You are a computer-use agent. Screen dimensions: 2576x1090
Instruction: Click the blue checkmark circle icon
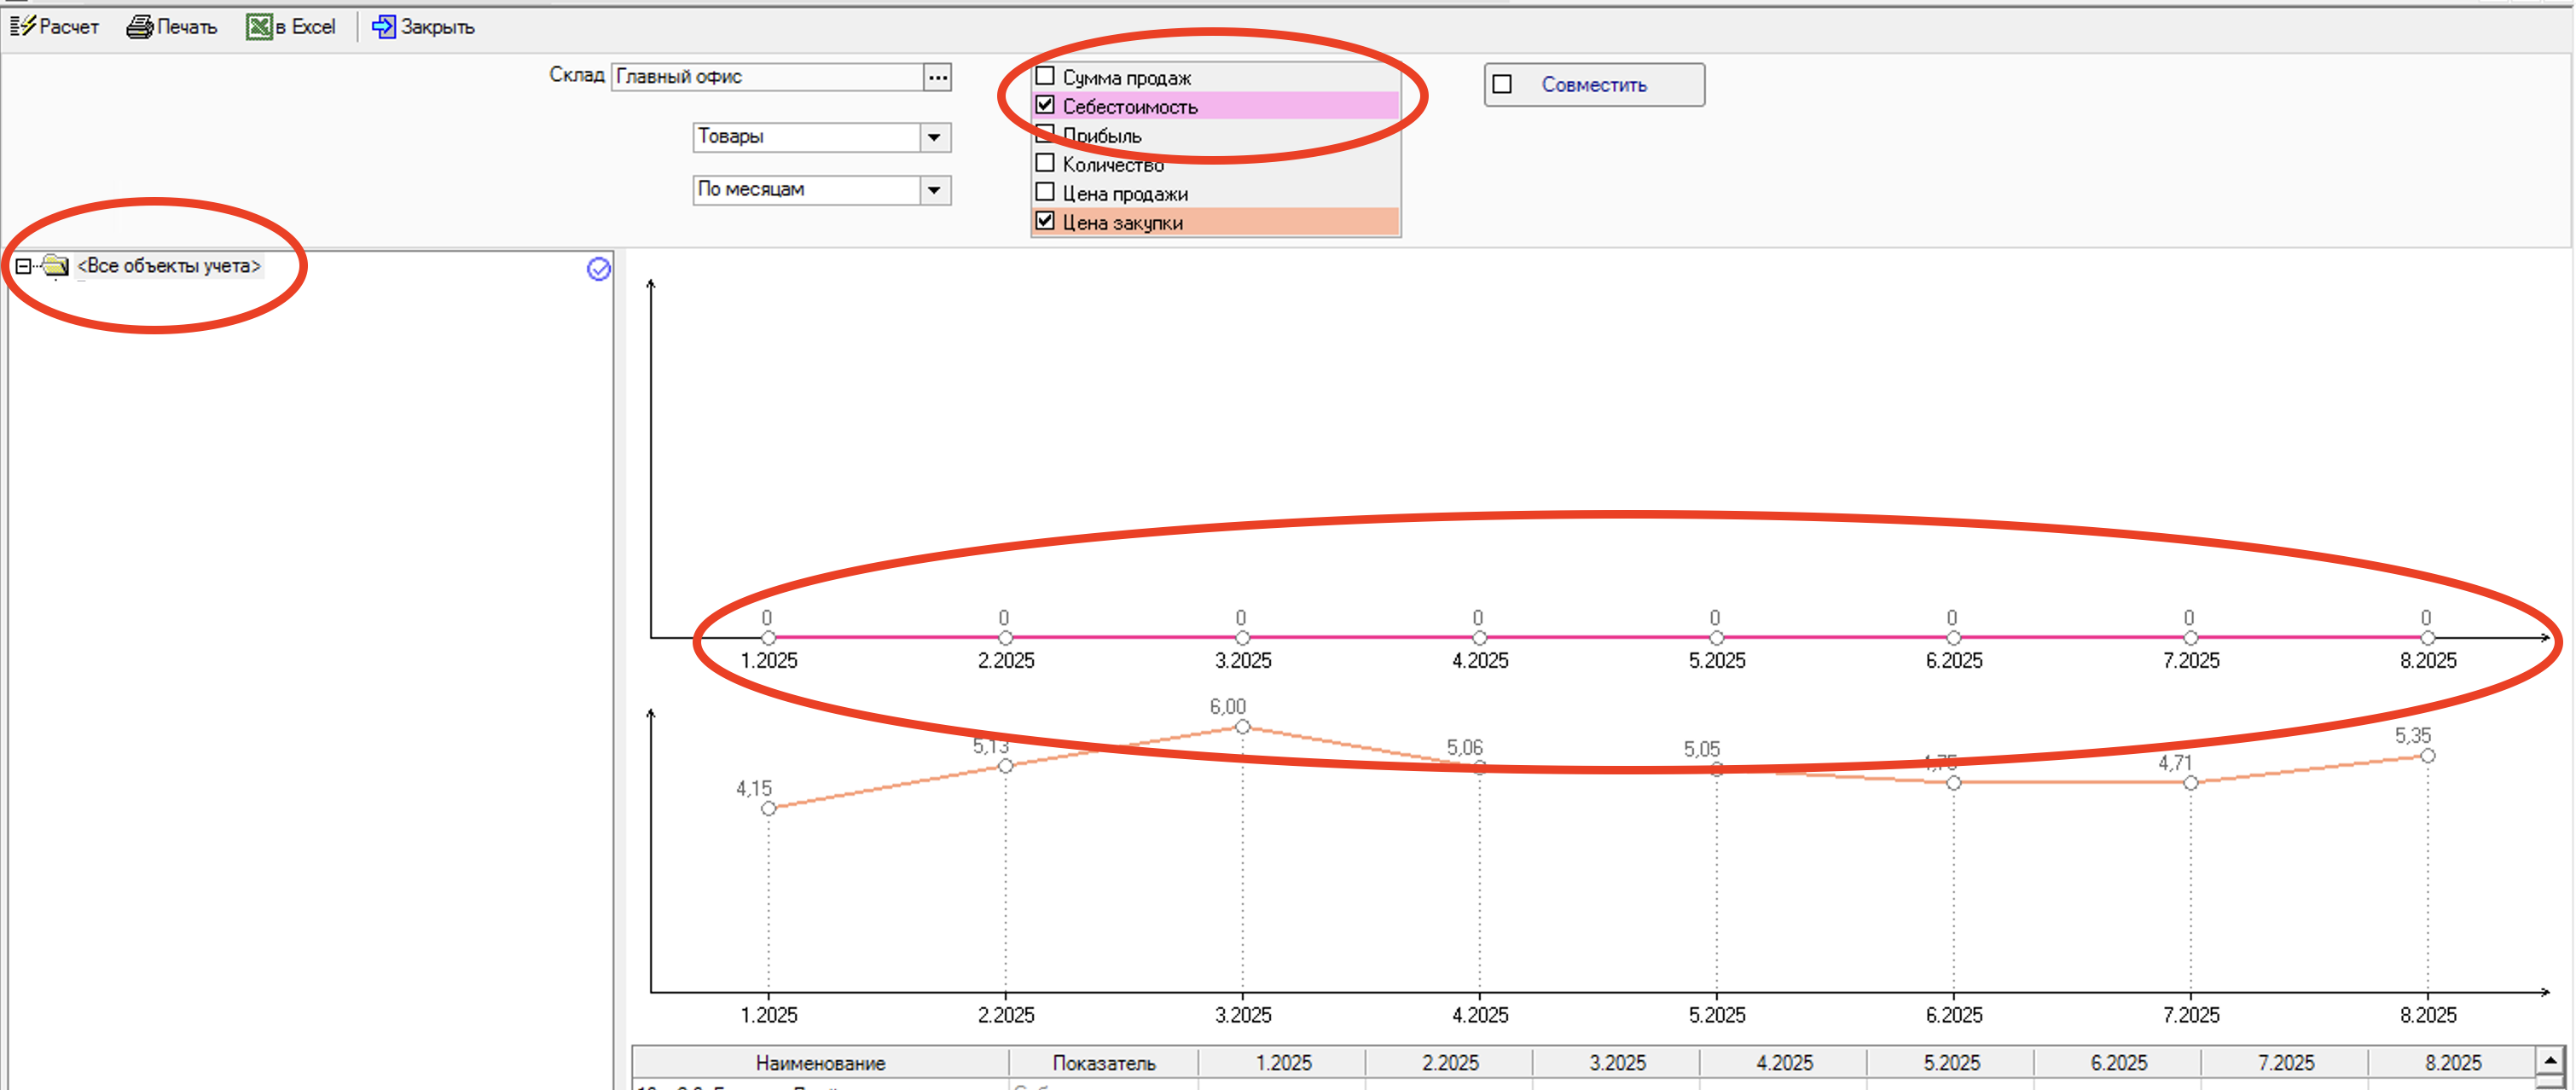tap(598, 269)
